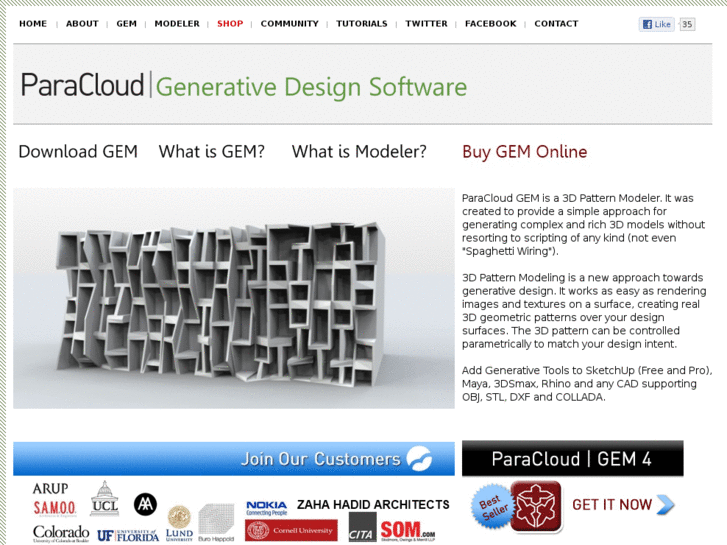Open the SHOP menu item

pyautogui.click(x=230, y=24)
